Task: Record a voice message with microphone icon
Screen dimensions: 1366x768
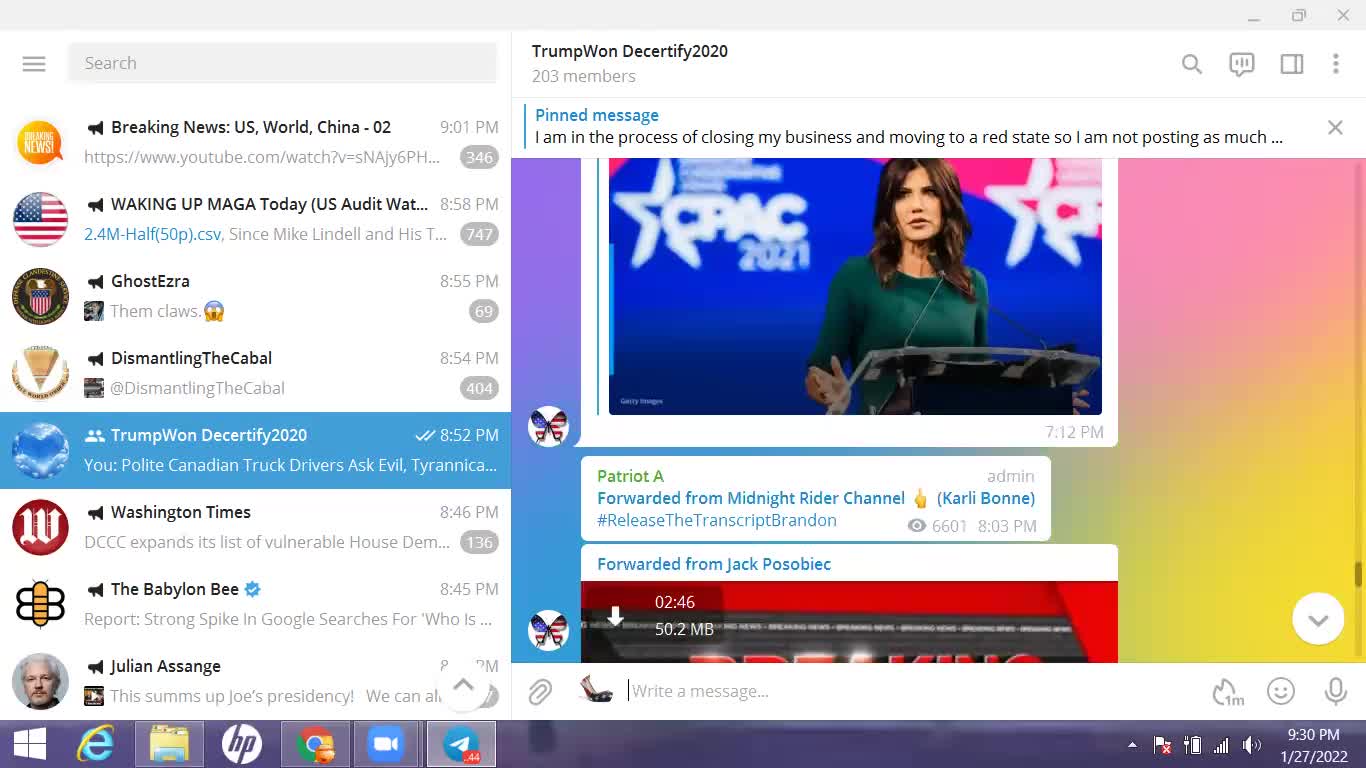Action: (1335, 691)
